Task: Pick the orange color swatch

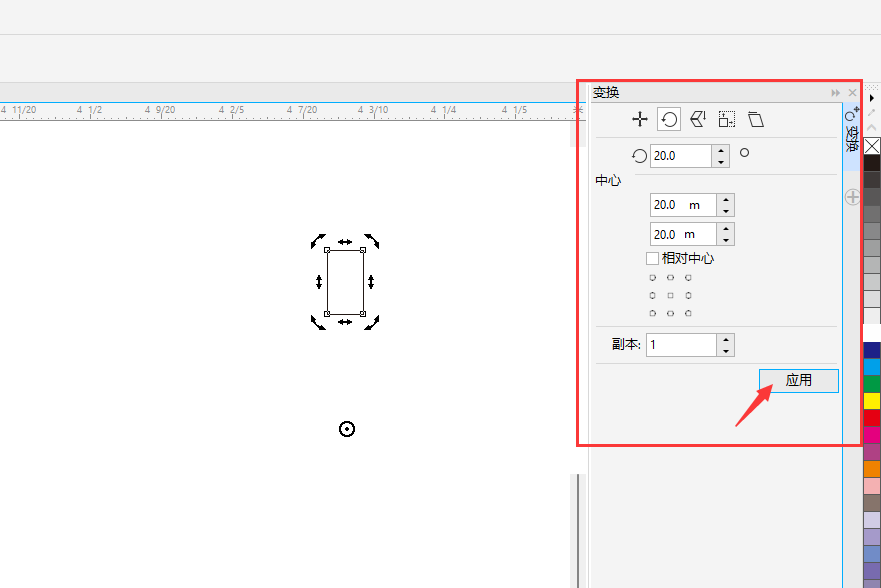Action: pyautogui.click(x=872, y=468)
